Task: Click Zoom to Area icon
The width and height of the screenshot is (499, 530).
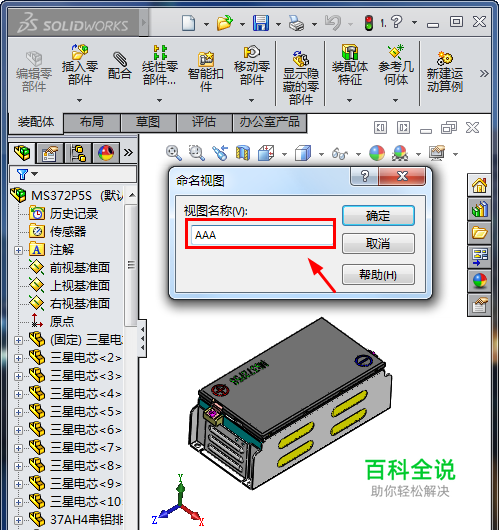Action: tap(197, 153)
